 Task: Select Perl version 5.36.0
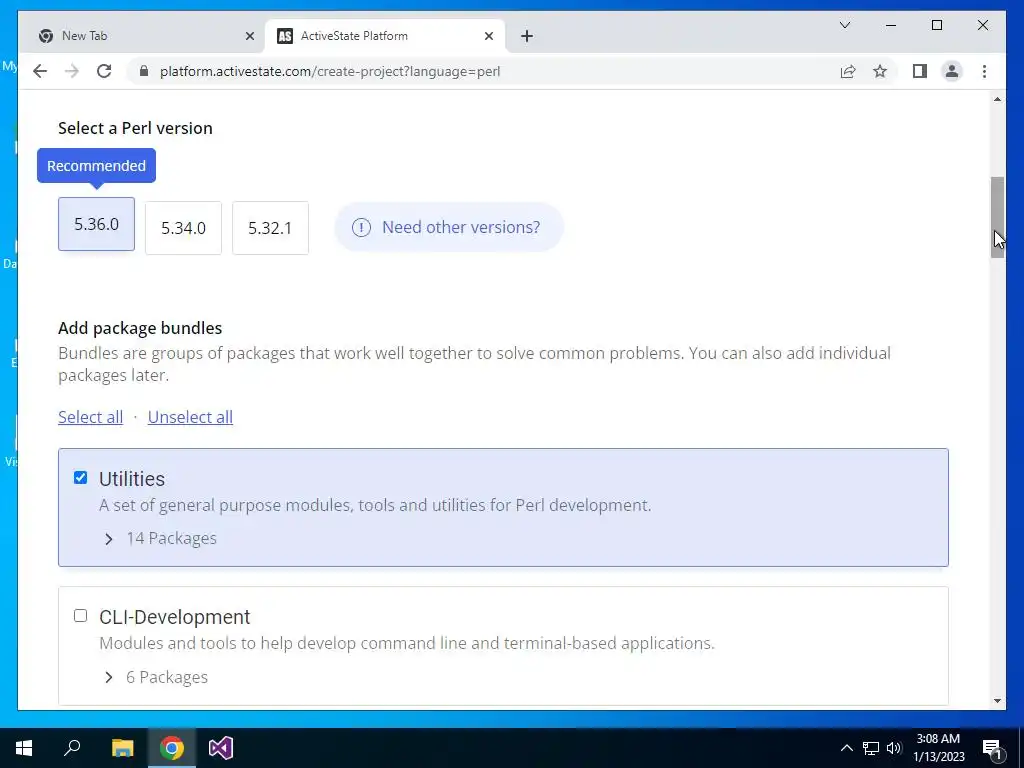tap(97, 224)
